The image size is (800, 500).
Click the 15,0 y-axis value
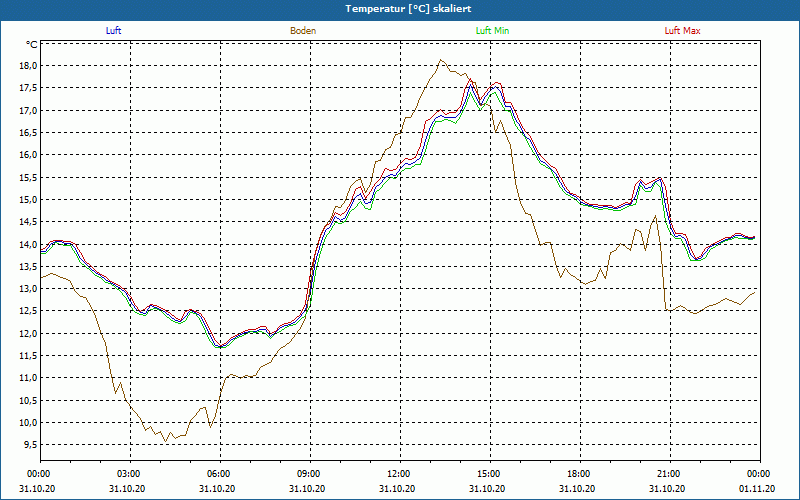(x=29, y=199)
